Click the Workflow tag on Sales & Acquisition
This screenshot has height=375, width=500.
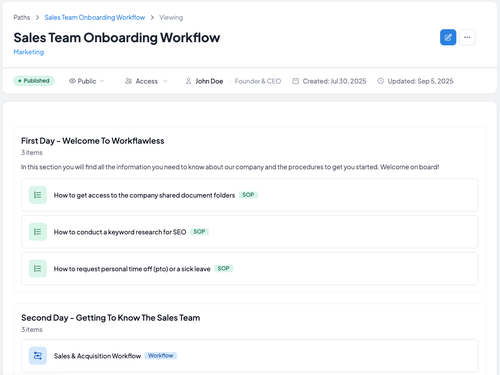[x=161, y=356]
